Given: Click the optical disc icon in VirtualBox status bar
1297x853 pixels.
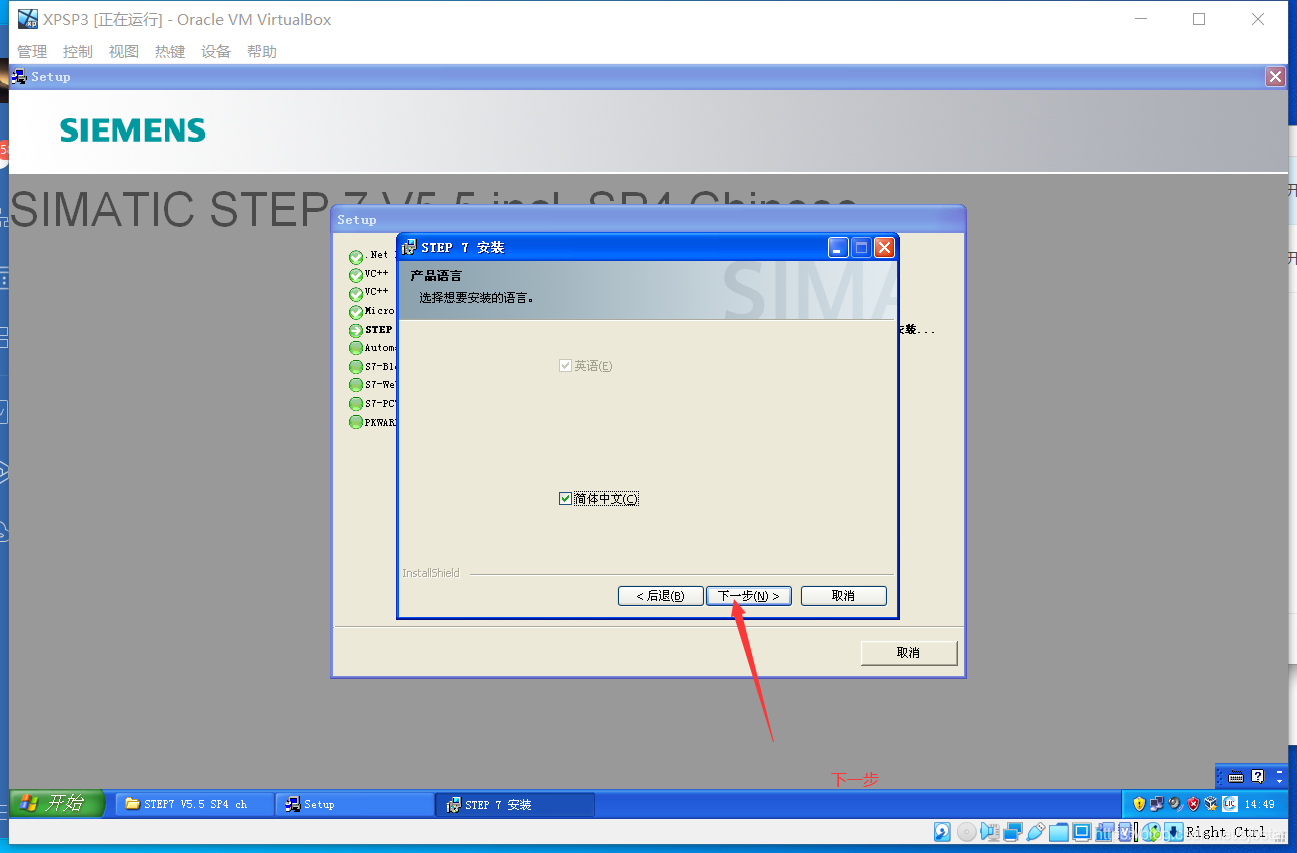Looking at the screenshot, I should point(966,831).
